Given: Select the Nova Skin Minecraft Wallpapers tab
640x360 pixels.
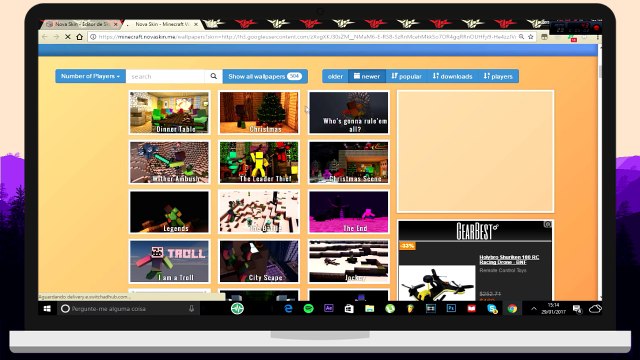Looking at the screenshot, I should click(161, 24).
